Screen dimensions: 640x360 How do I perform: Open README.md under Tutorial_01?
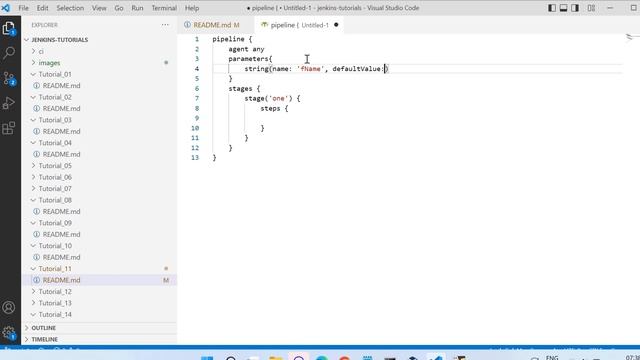tap(100, 86)
